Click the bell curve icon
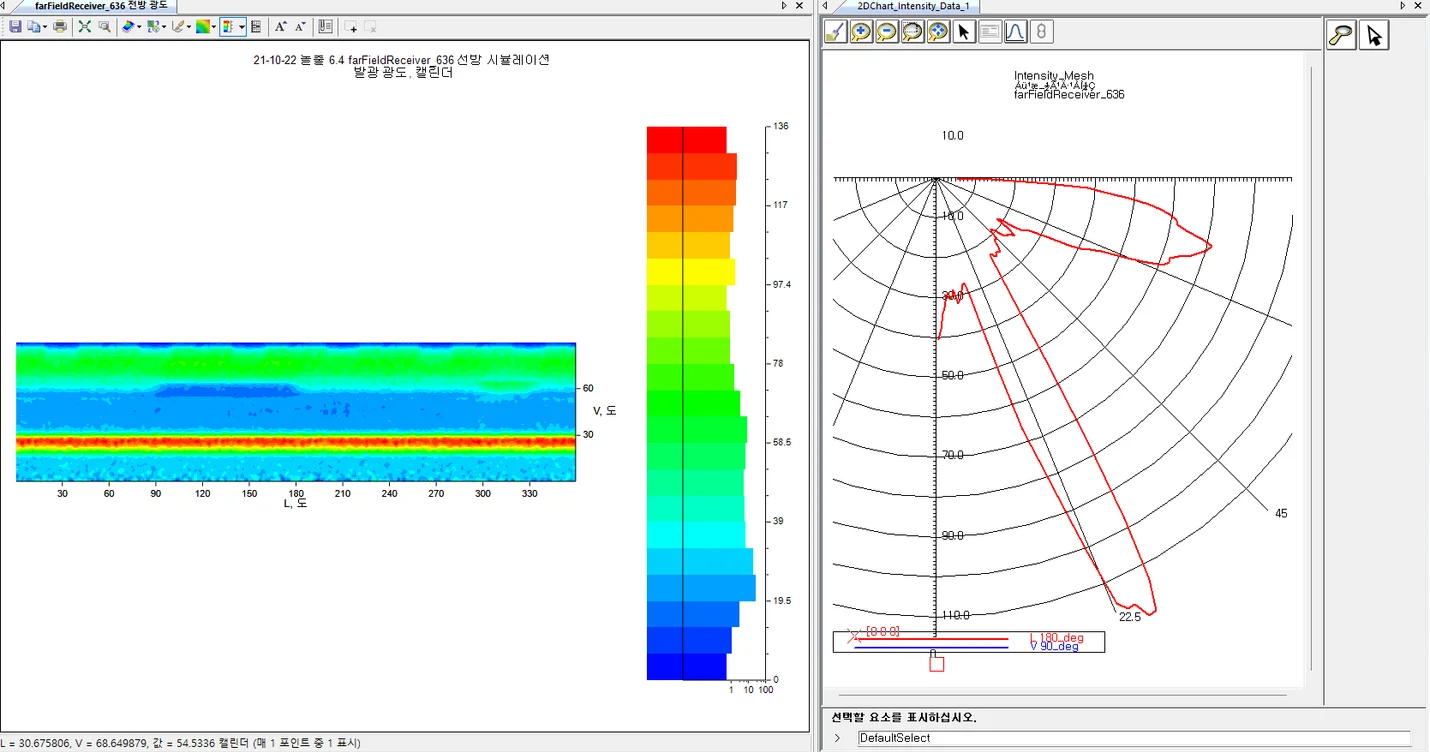 (x=1015, y=32)
